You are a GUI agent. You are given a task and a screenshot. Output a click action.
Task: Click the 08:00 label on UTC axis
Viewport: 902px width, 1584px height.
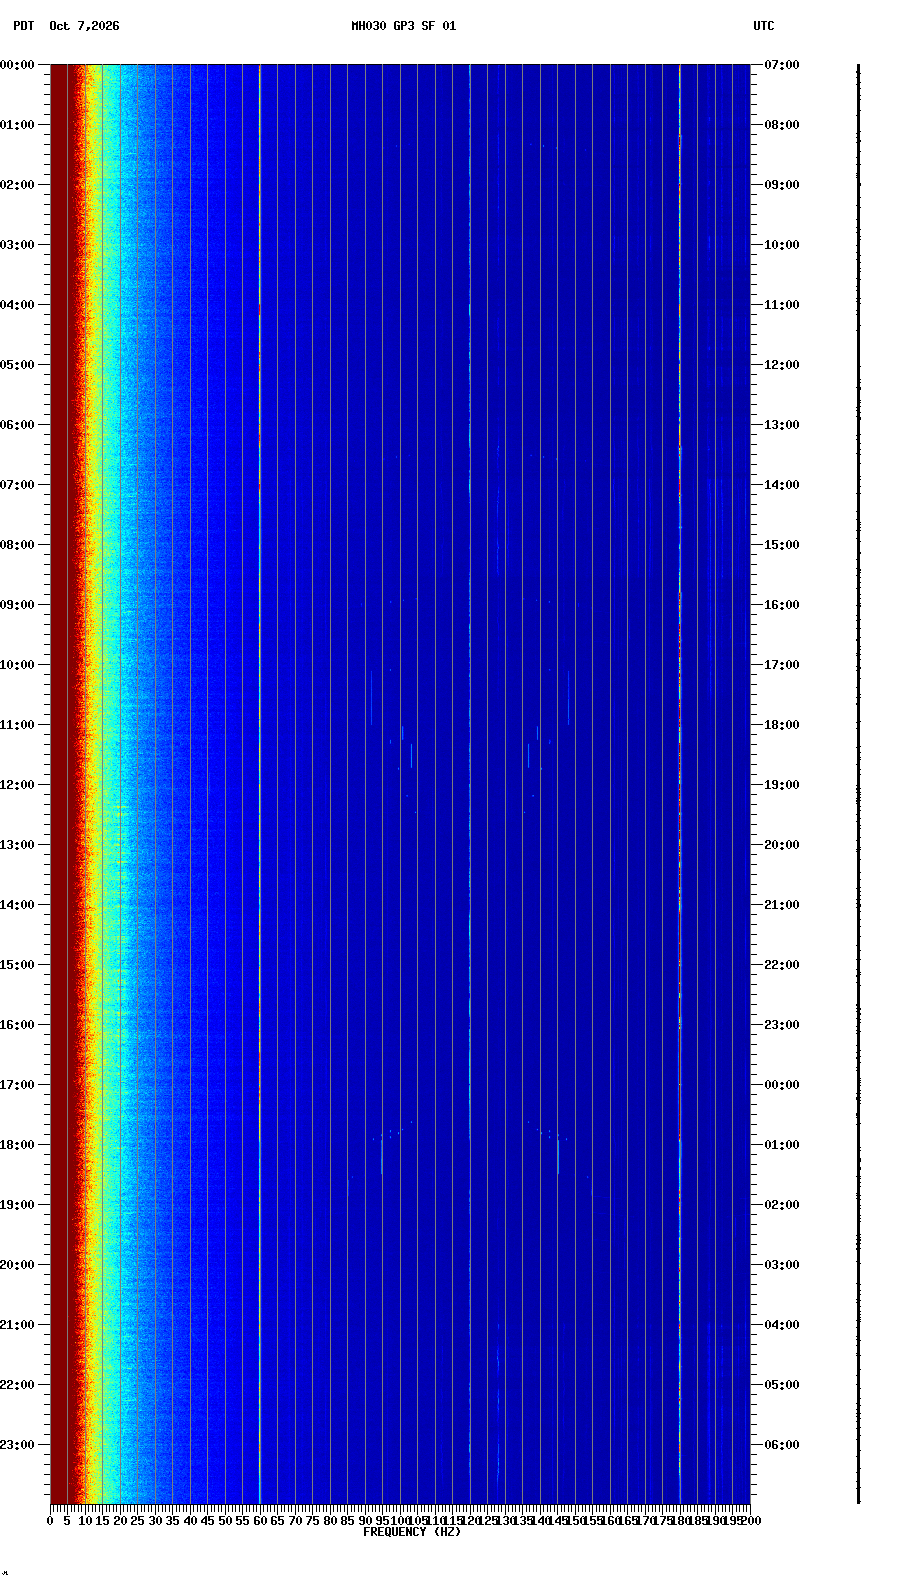(782, 125)
